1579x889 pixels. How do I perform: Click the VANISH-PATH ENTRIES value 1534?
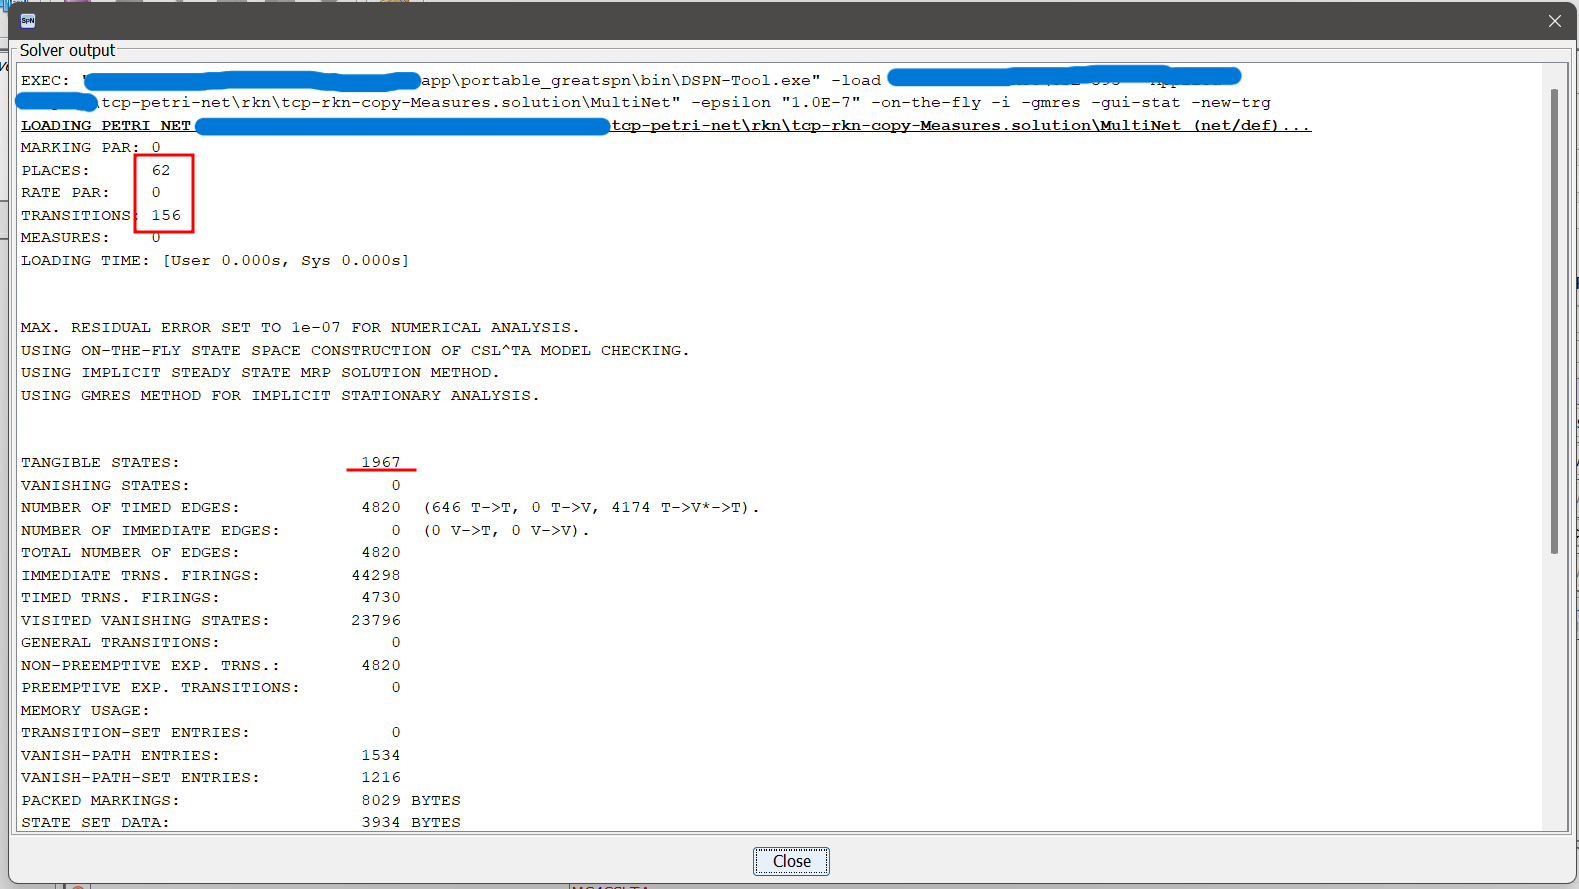[x=380, y=755]
